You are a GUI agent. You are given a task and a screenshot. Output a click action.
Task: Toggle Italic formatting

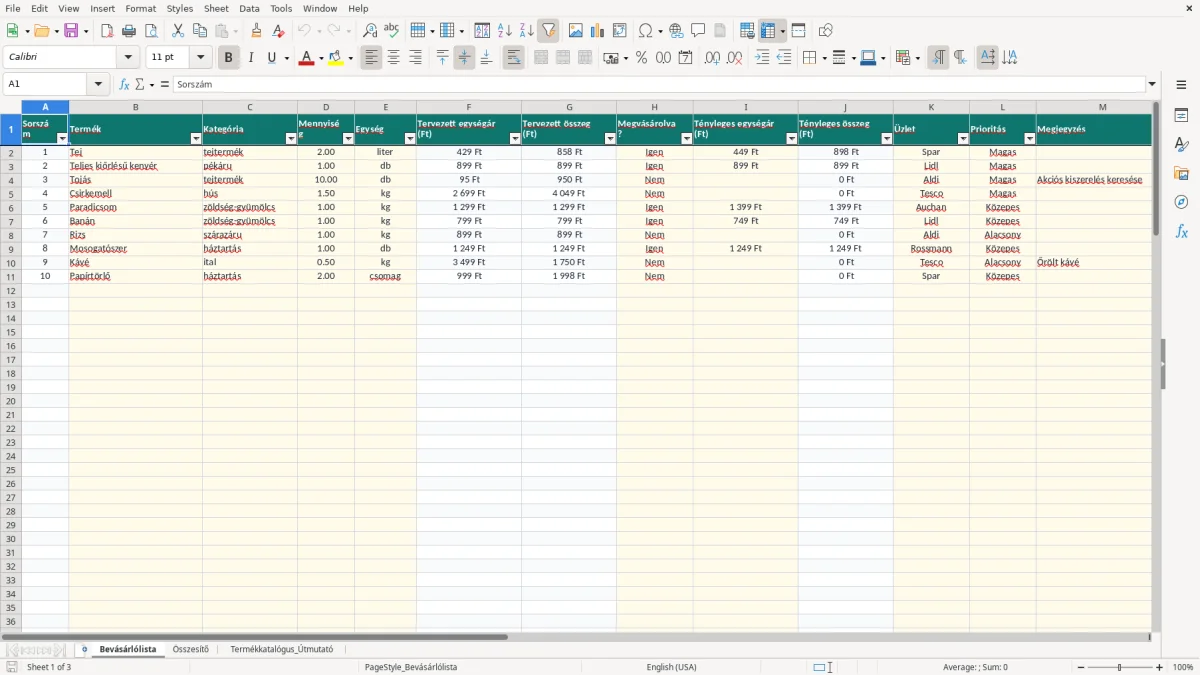point(250,58)
